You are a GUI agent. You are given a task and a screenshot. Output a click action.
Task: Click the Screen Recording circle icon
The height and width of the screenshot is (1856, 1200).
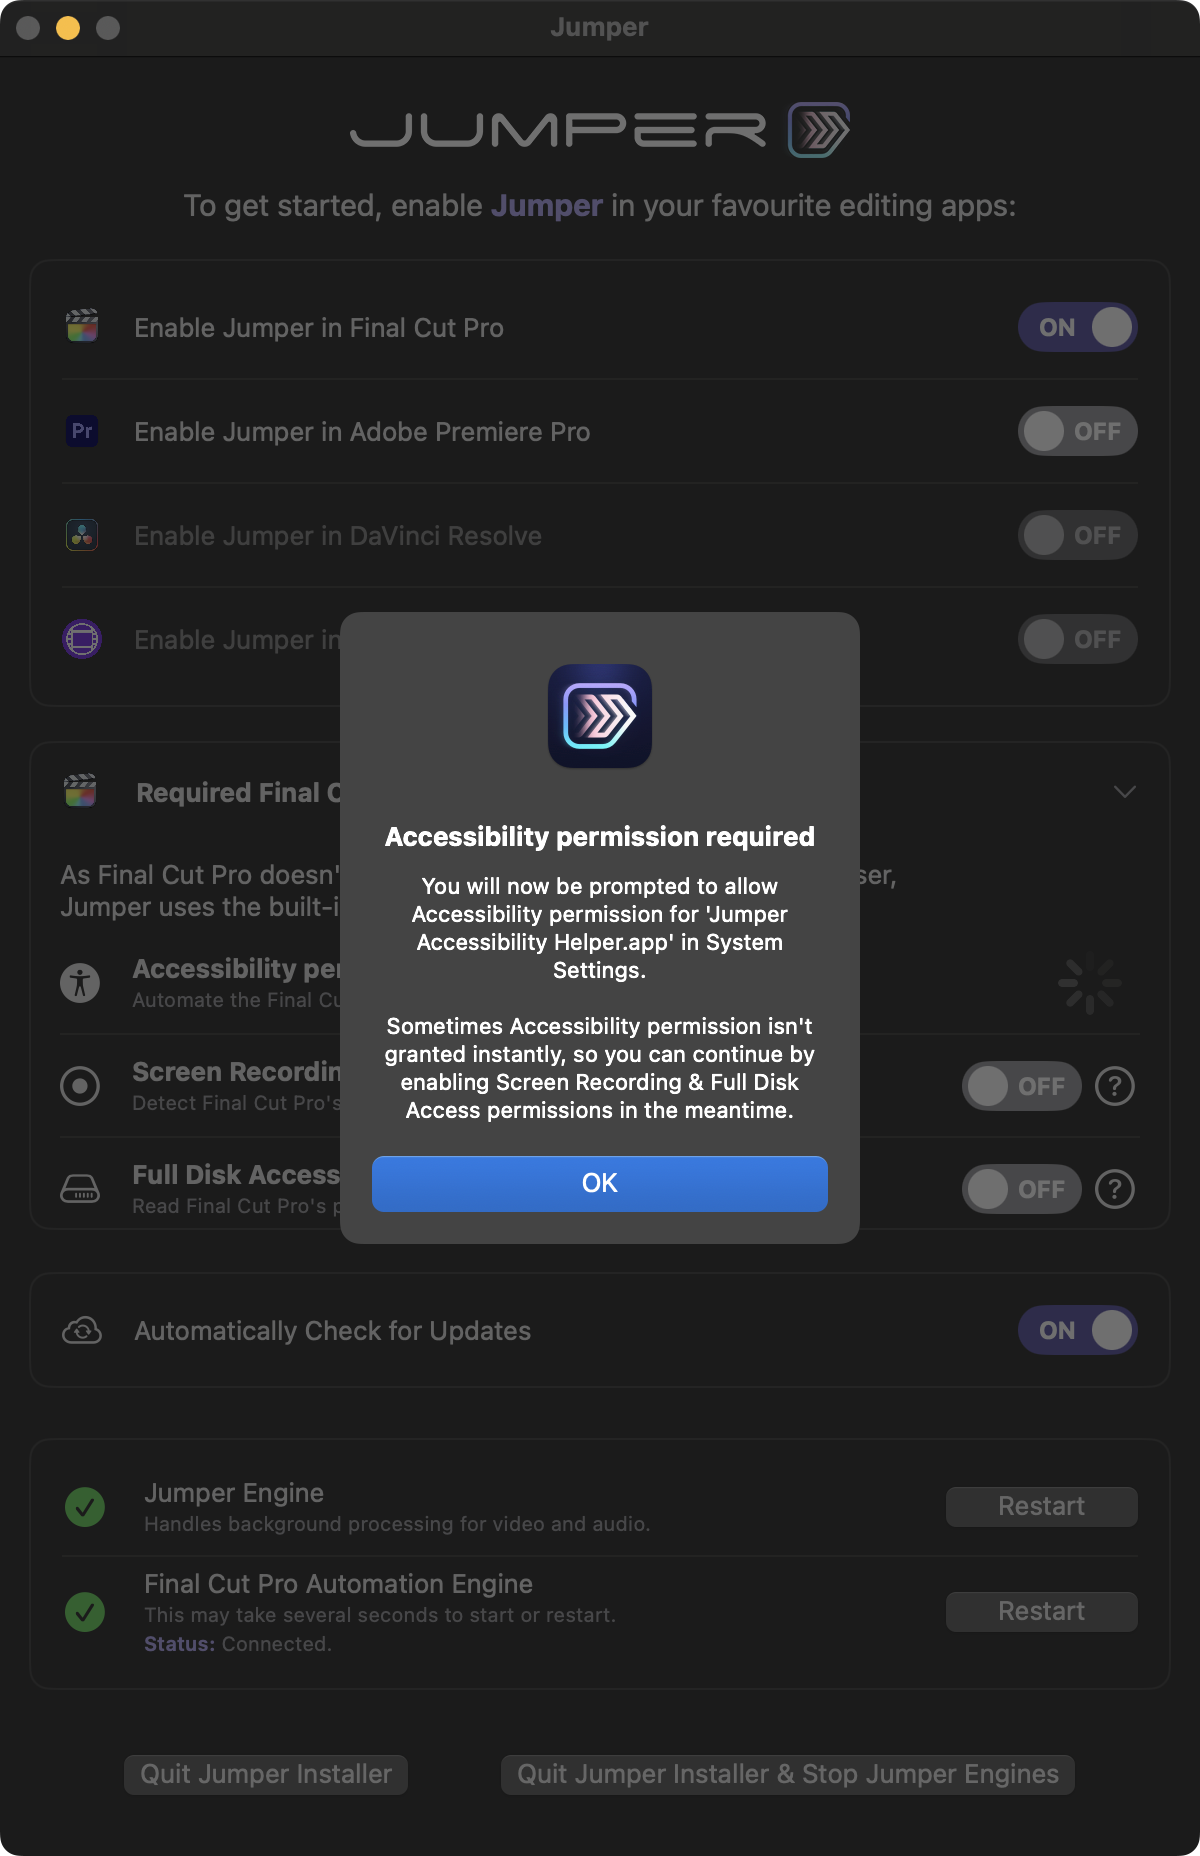point(80,1086)
